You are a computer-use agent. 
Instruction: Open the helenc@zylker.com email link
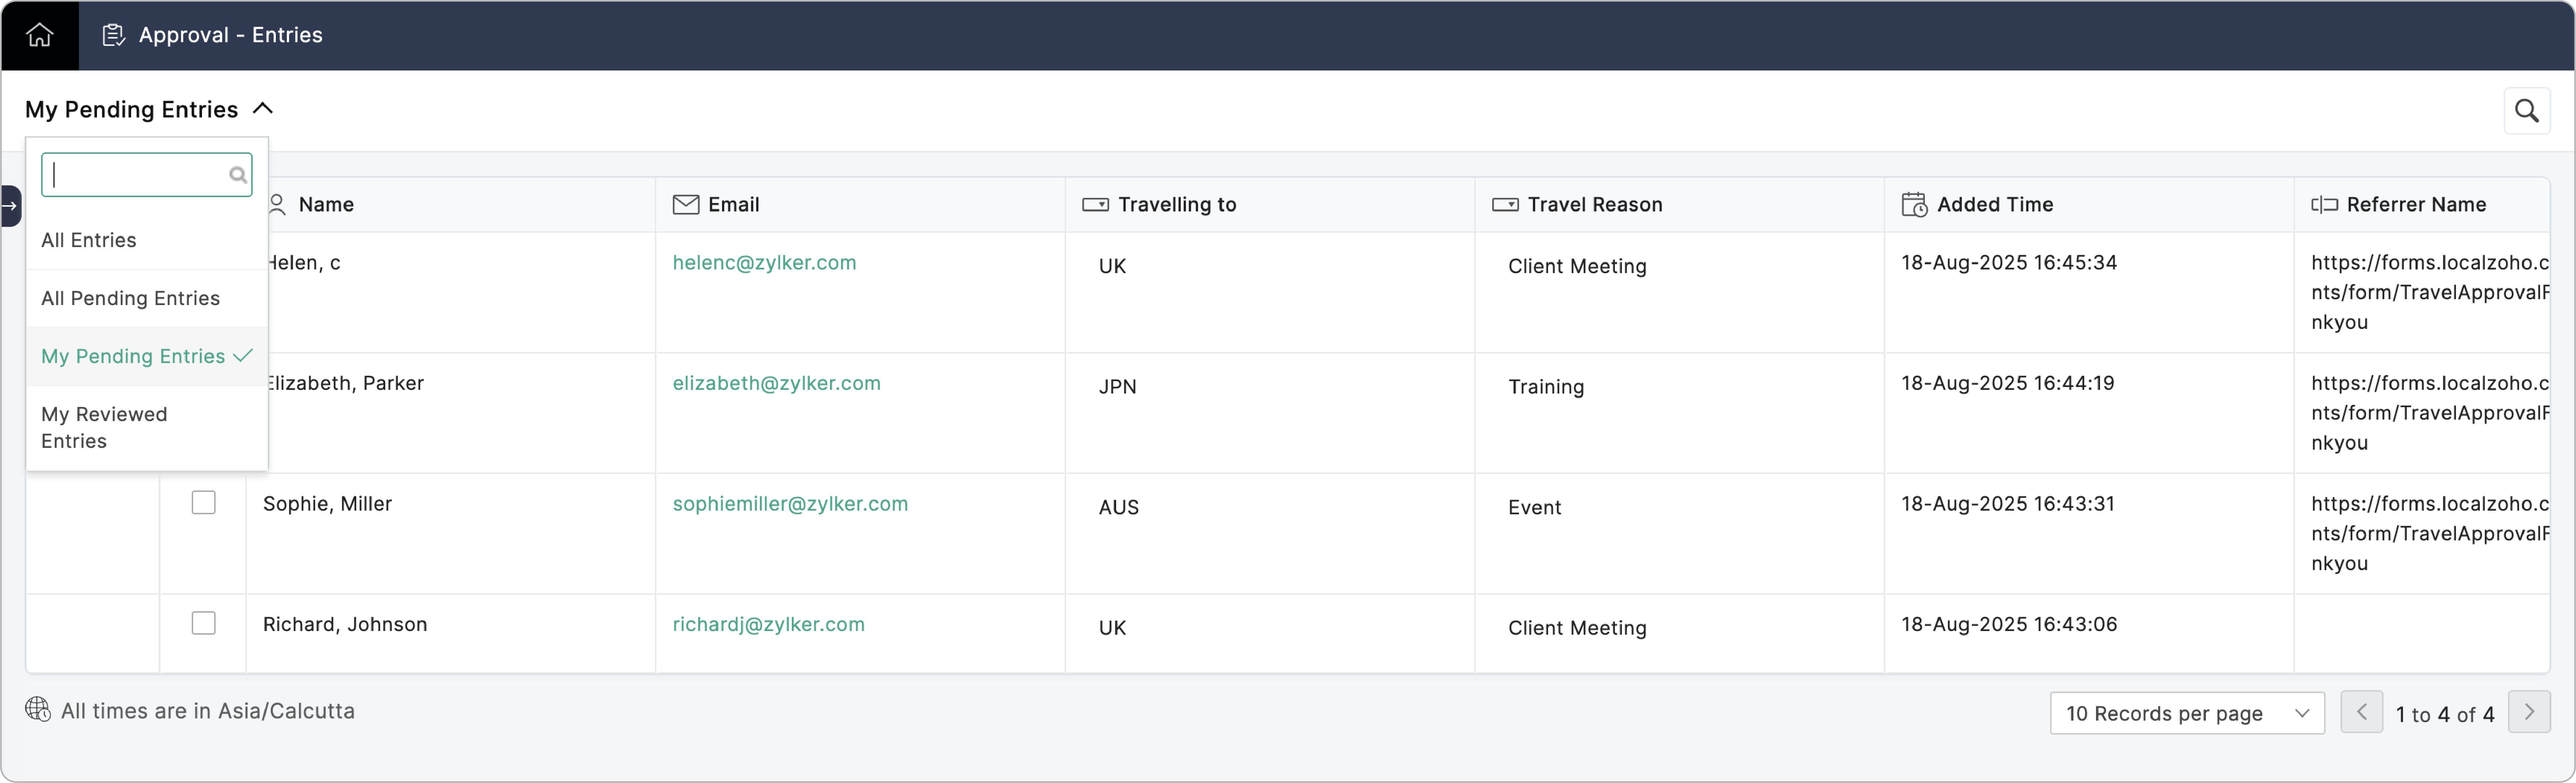click(x=764, y=263)
